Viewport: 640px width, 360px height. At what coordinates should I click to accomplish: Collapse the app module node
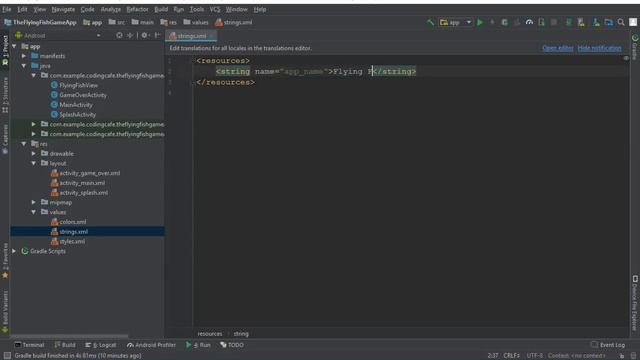[x=15, y=46]
